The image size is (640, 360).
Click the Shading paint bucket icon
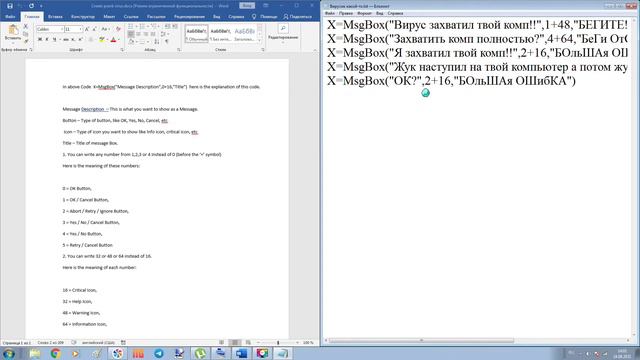[x=131, y=41]
